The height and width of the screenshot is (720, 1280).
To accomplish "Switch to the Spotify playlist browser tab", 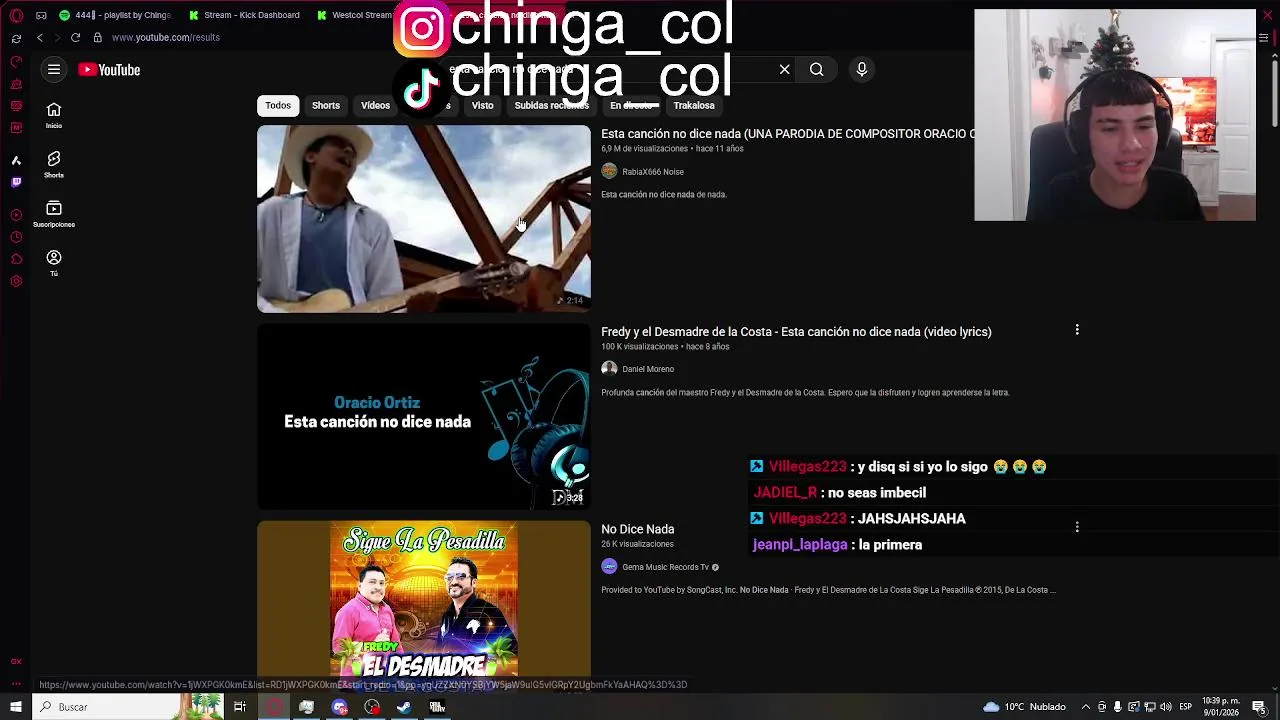I will pyautogui.click(x=115, y=15).
